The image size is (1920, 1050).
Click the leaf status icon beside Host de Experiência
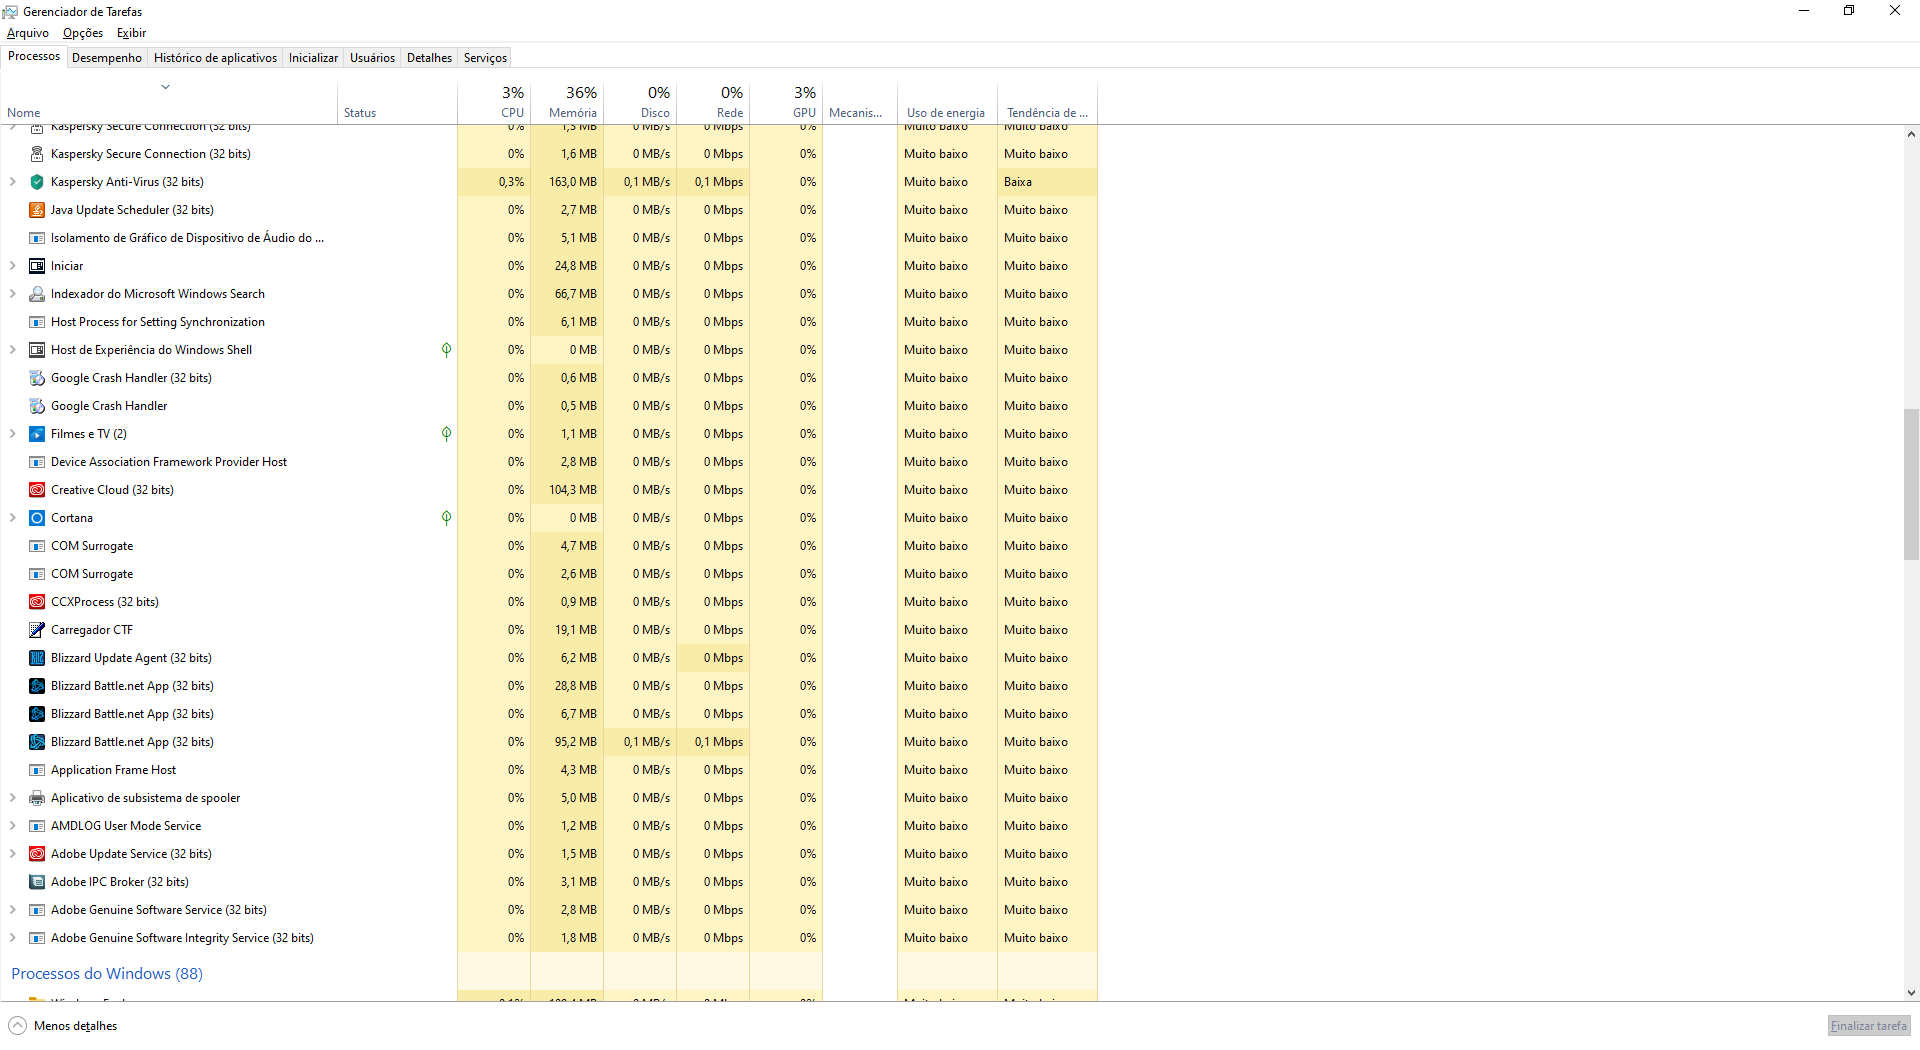click(446, 350)
